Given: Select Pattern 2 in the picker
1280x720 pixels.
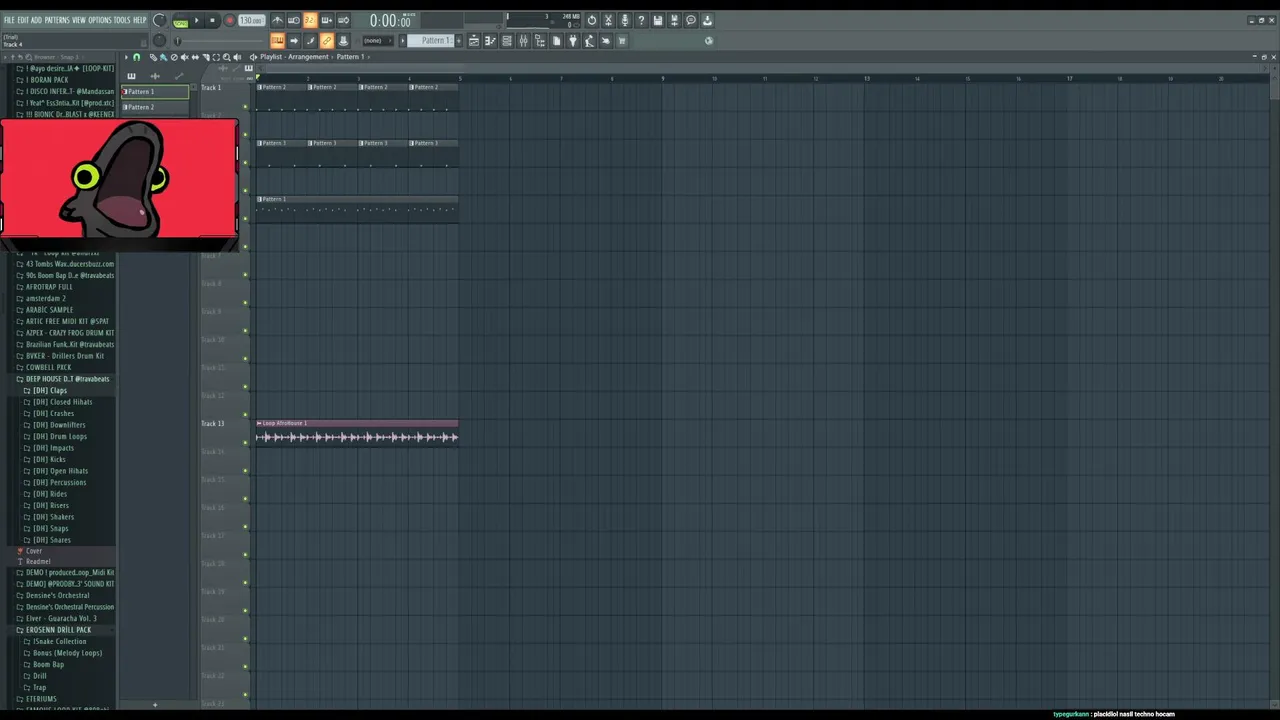Looking at the screenshot, I should coord(155,107).
